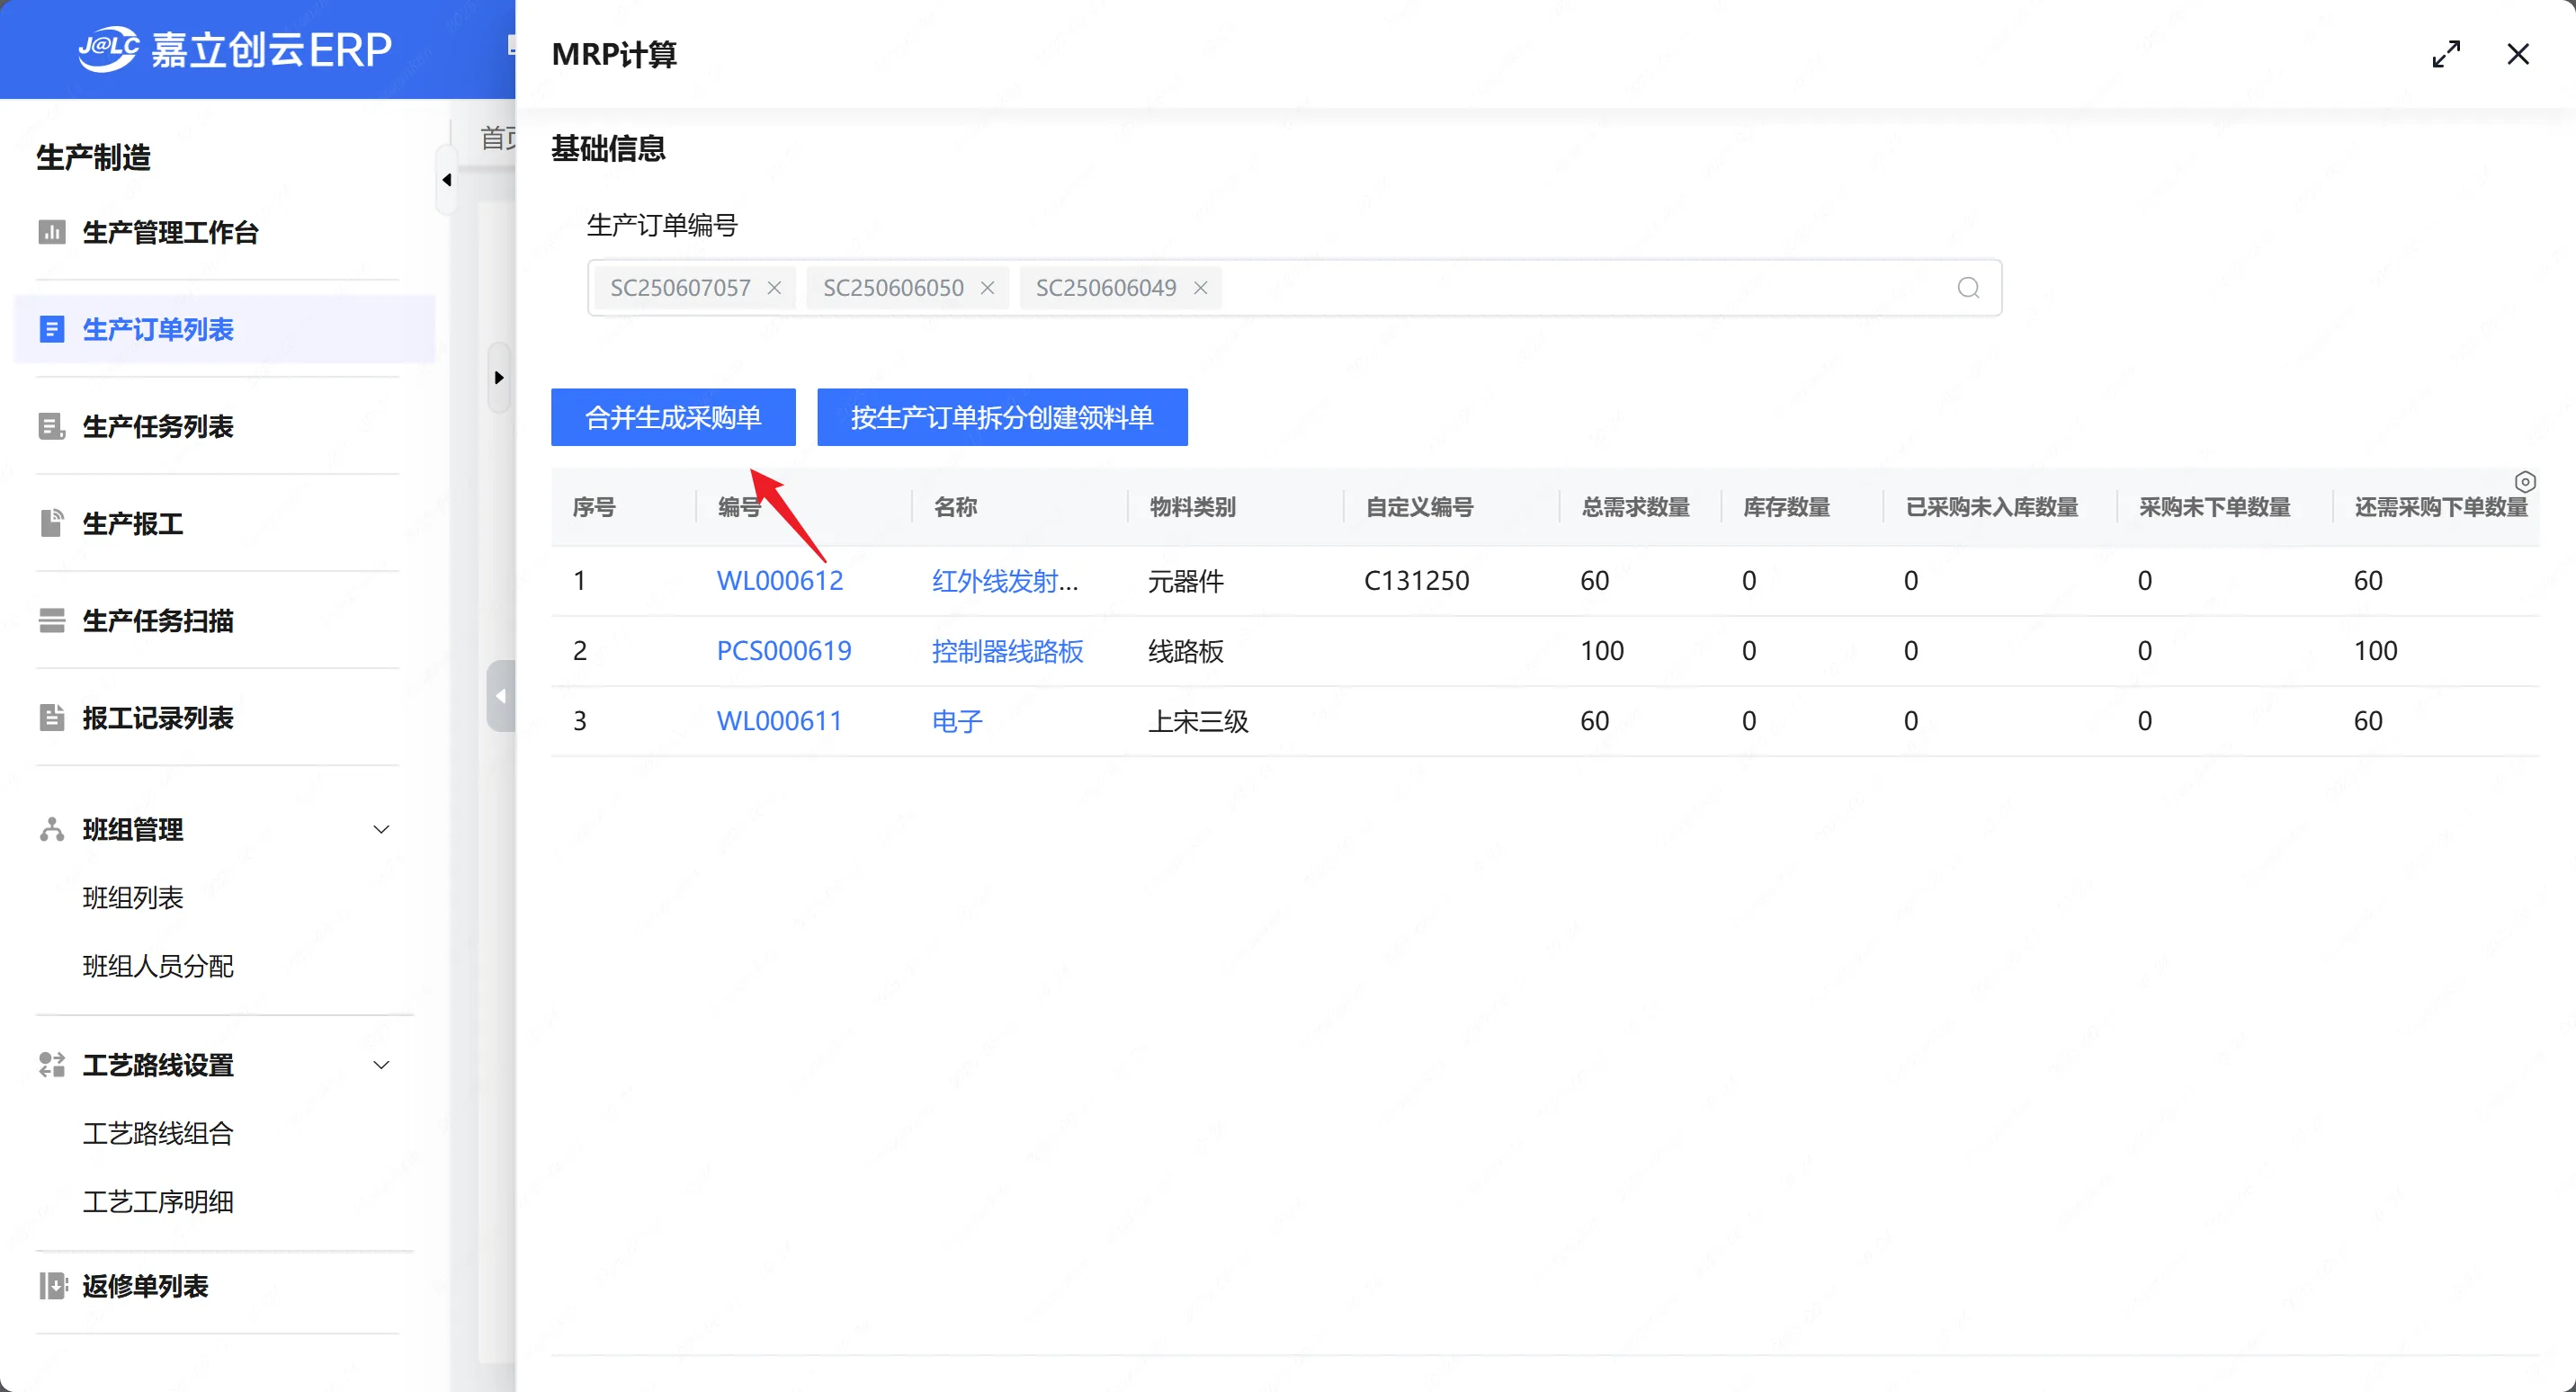Click the search icon in order number field

(1967, 288)
